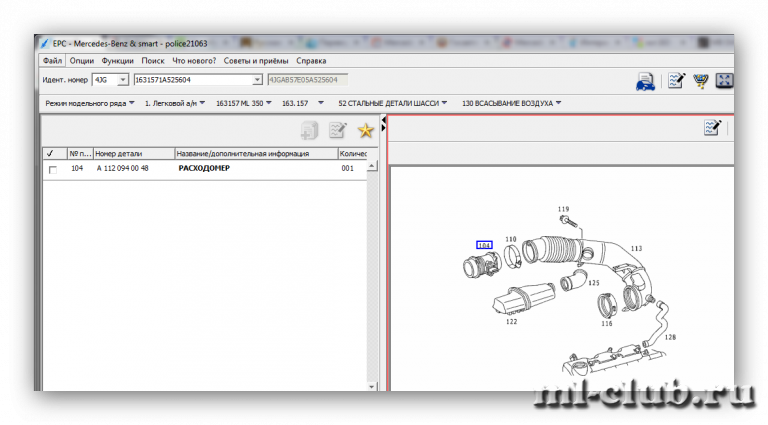Open the vehicle data card icon
Viewport: 768px width, 425px height.
(646, 81)
